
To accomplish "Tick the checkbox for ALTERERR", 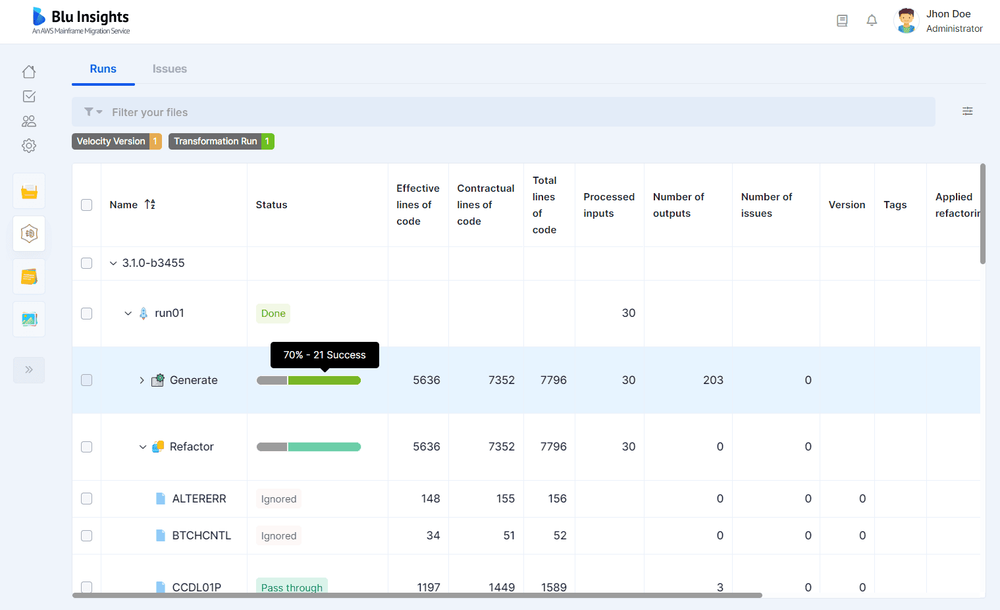I will (x=86, y=498).
